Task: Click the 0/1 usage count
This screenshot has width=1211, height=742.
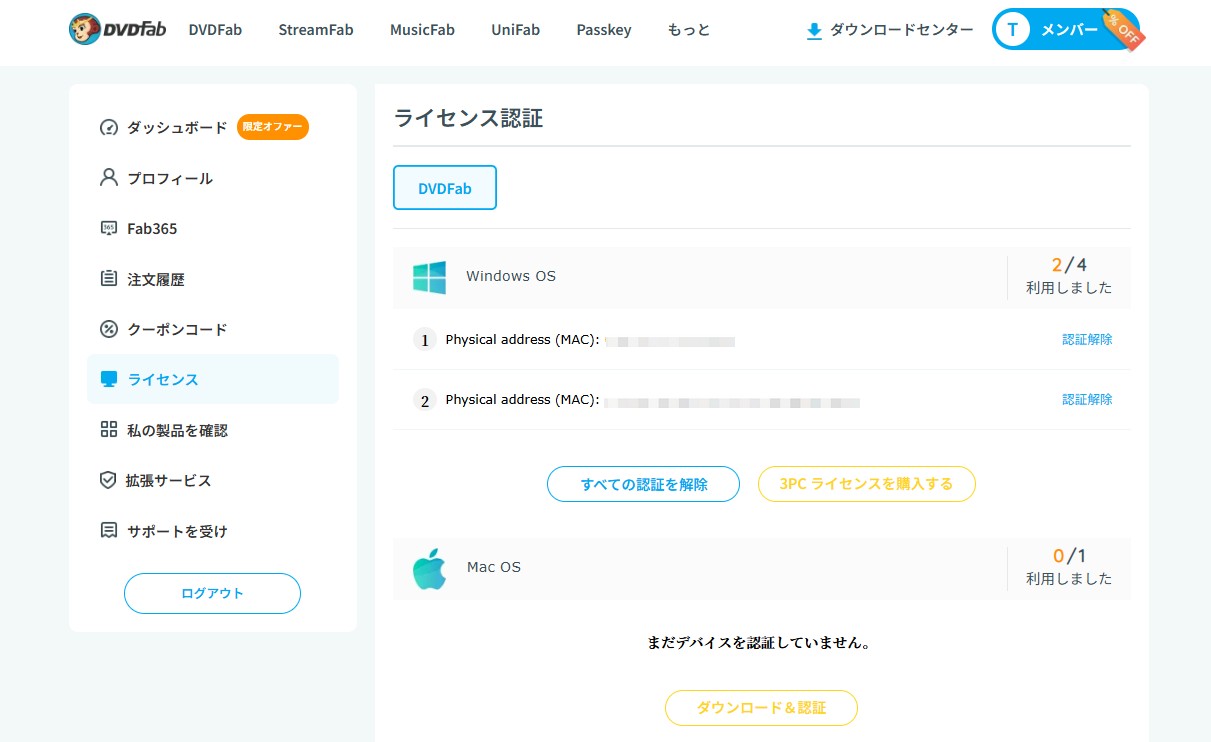Action: click(1069, 556)
